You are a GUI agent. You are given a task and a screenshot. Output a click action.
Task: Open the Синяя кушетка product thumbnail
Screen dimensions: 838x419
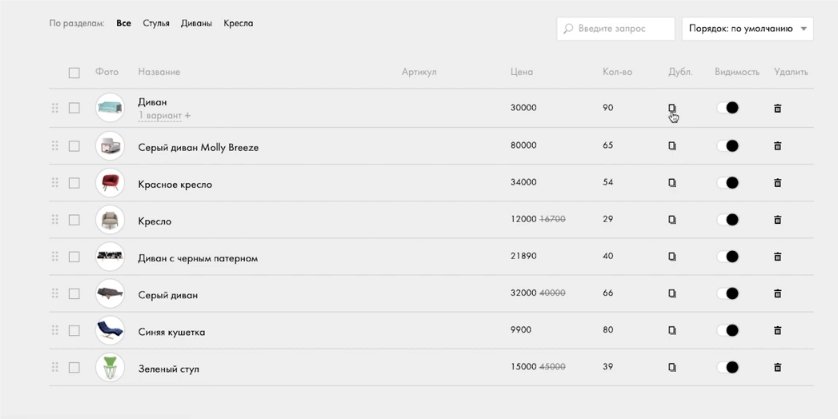pos(110,331)
